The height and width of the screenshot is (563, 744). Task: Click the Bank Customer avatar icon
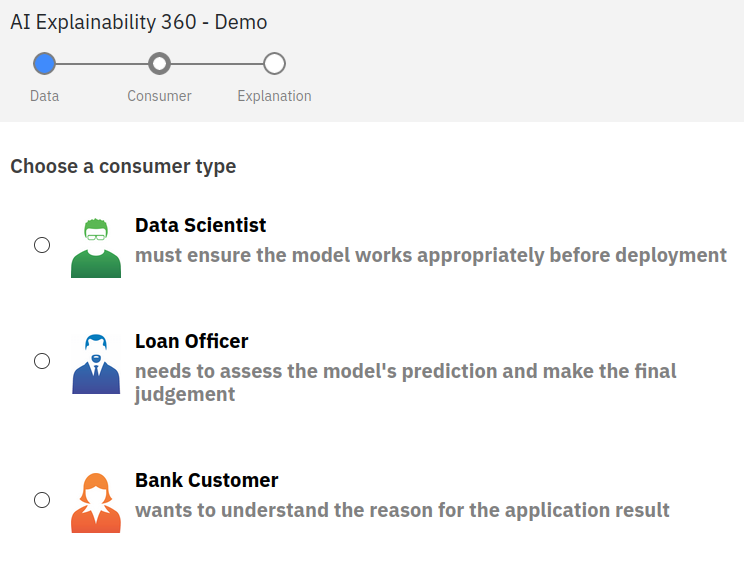96,502
